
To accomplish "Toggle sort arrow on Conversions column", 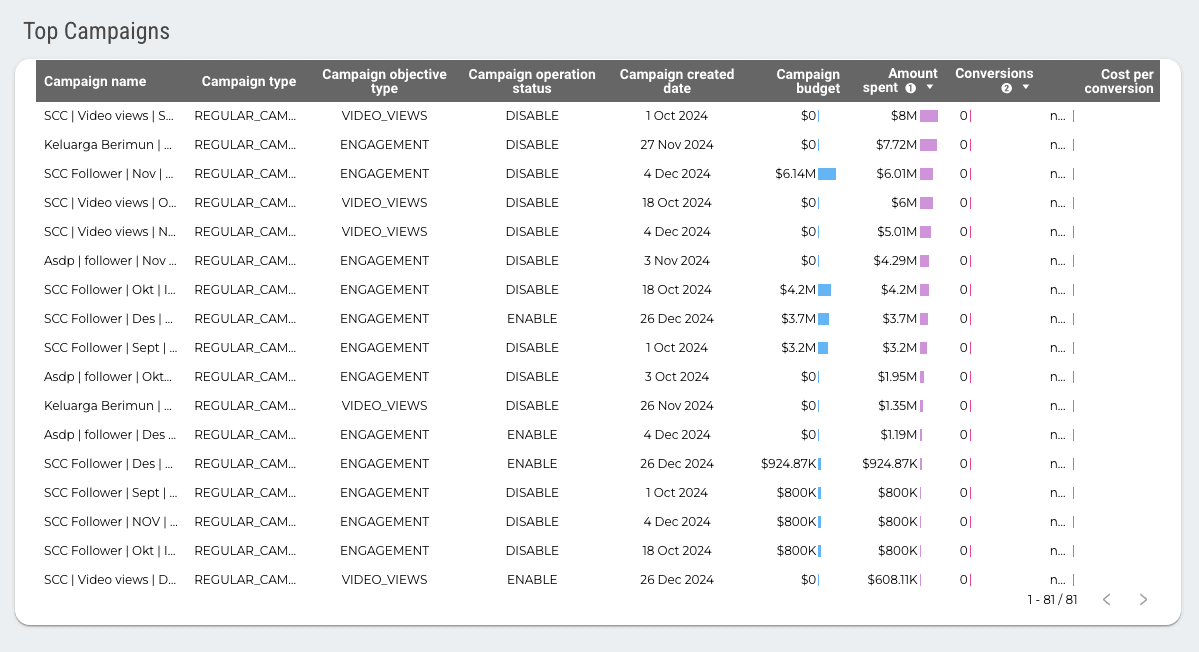I will [x=1025, y=88].
